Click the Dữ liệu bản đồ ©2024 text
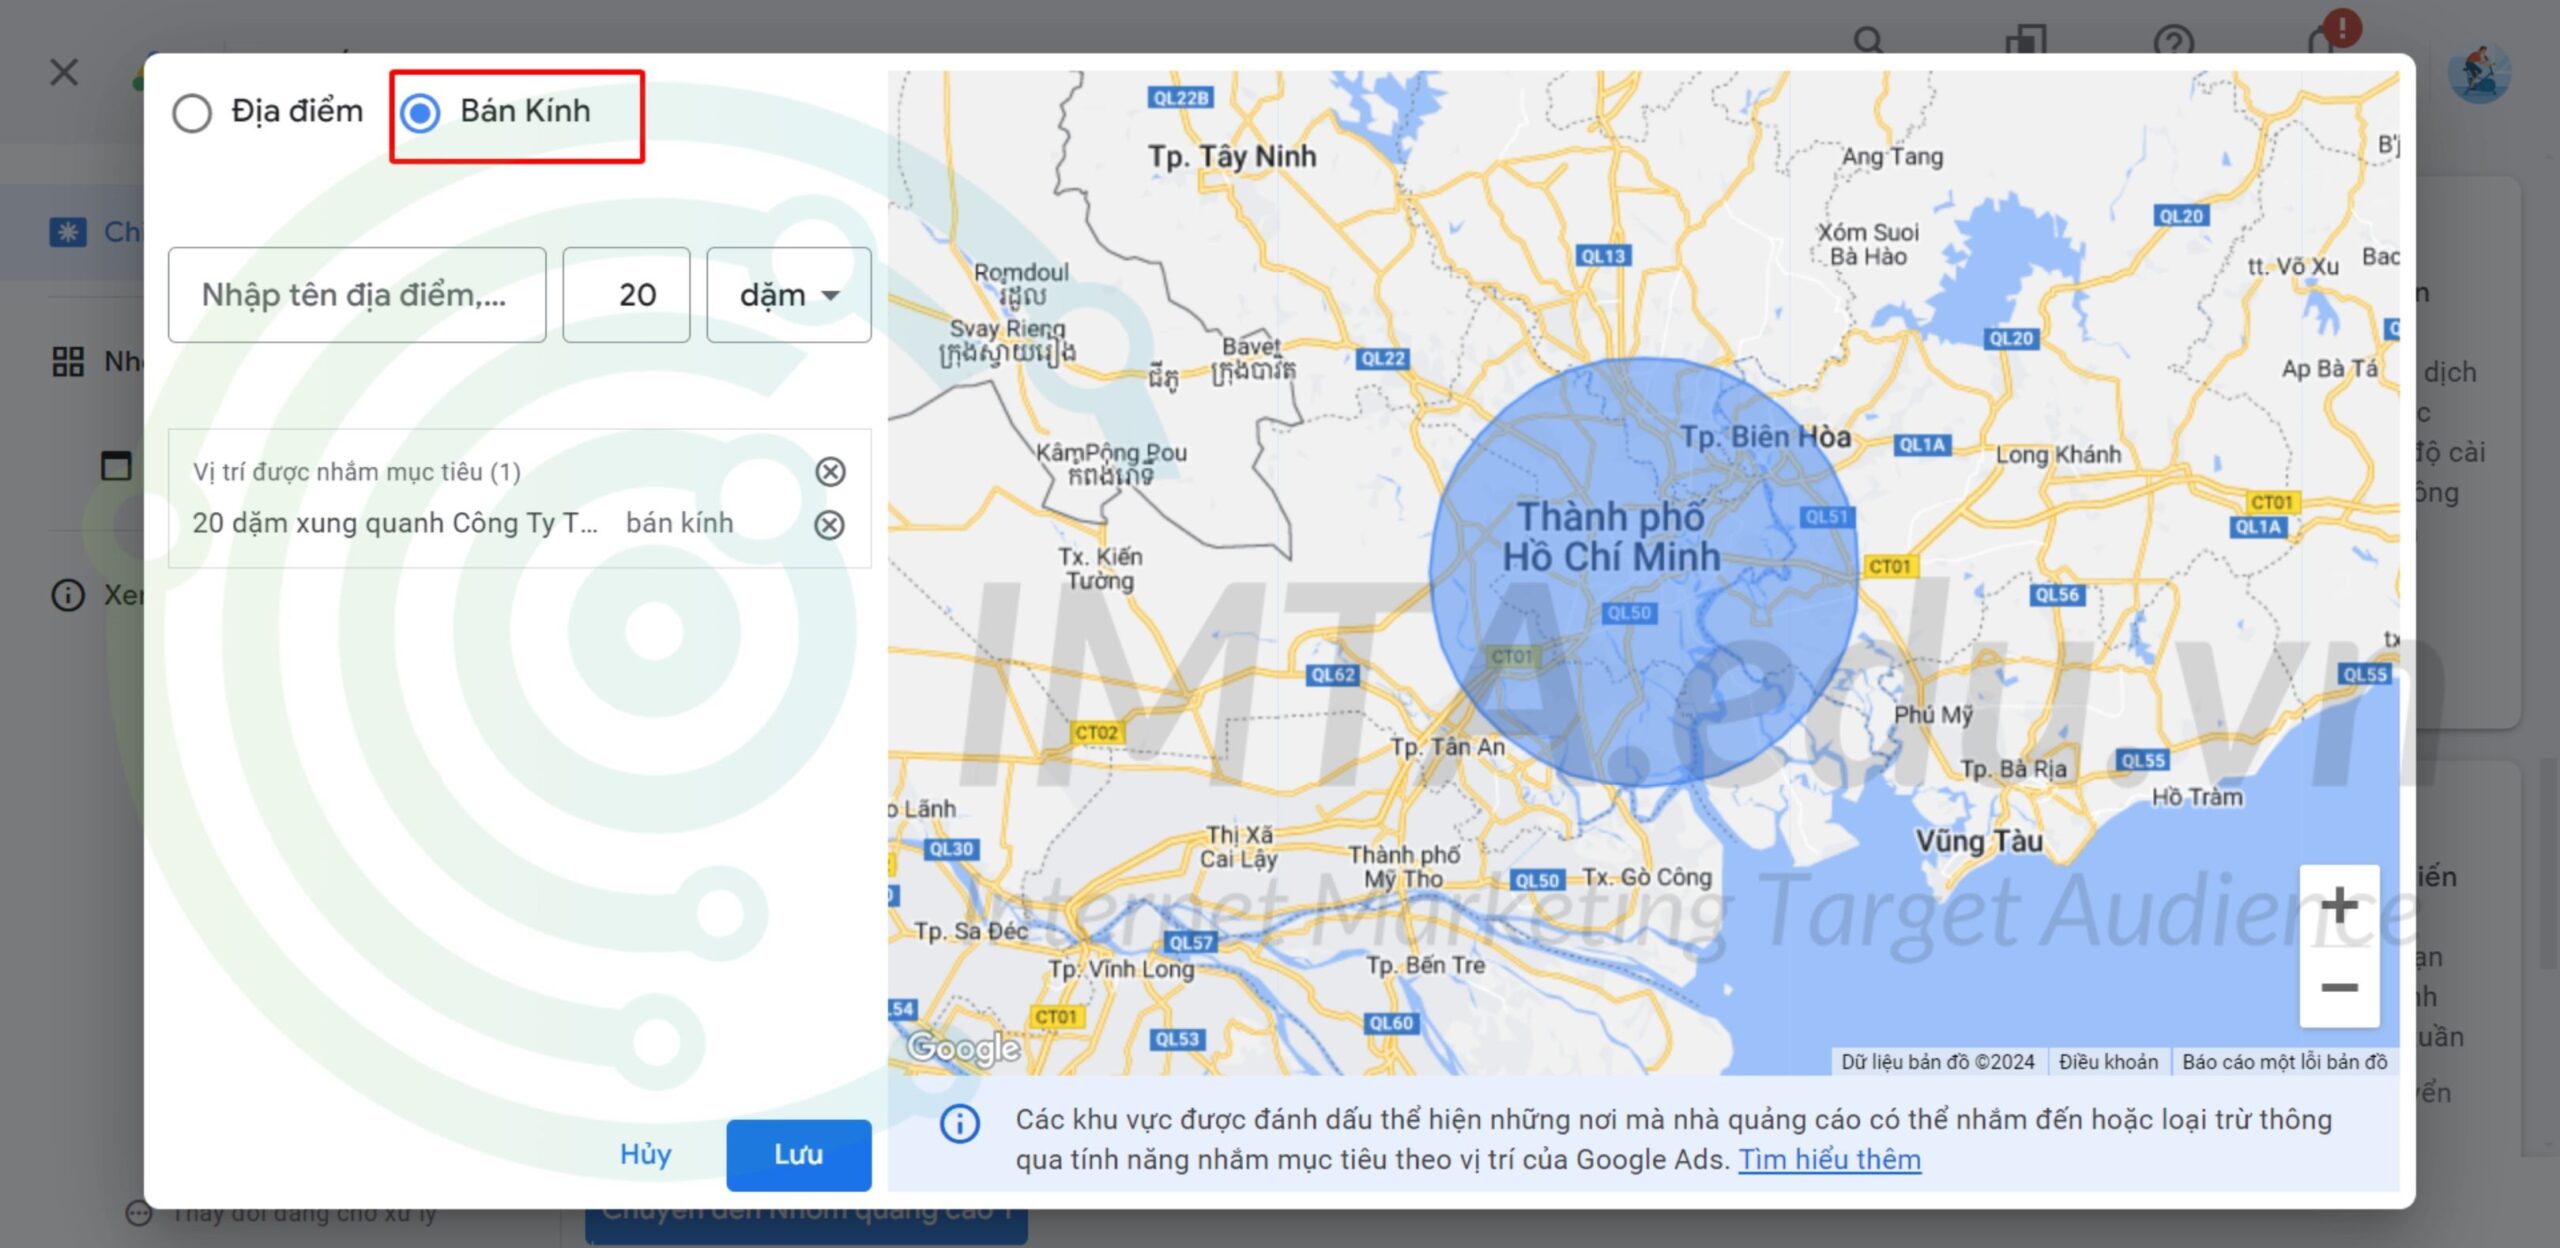 1937,1062
